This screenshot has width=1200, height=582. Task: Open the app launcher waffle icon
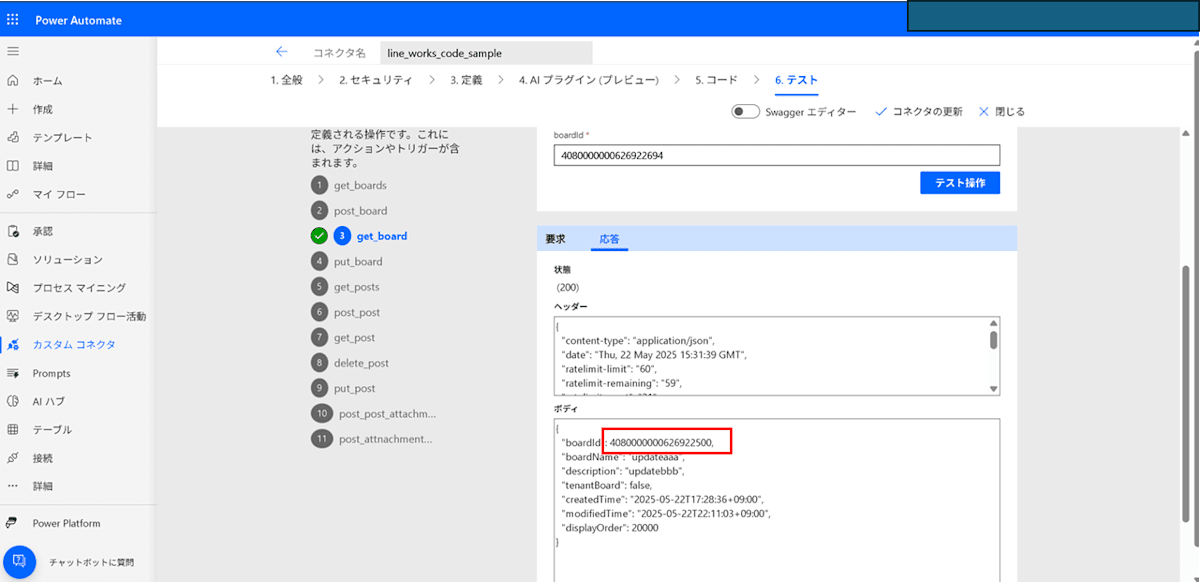[12, 19]
